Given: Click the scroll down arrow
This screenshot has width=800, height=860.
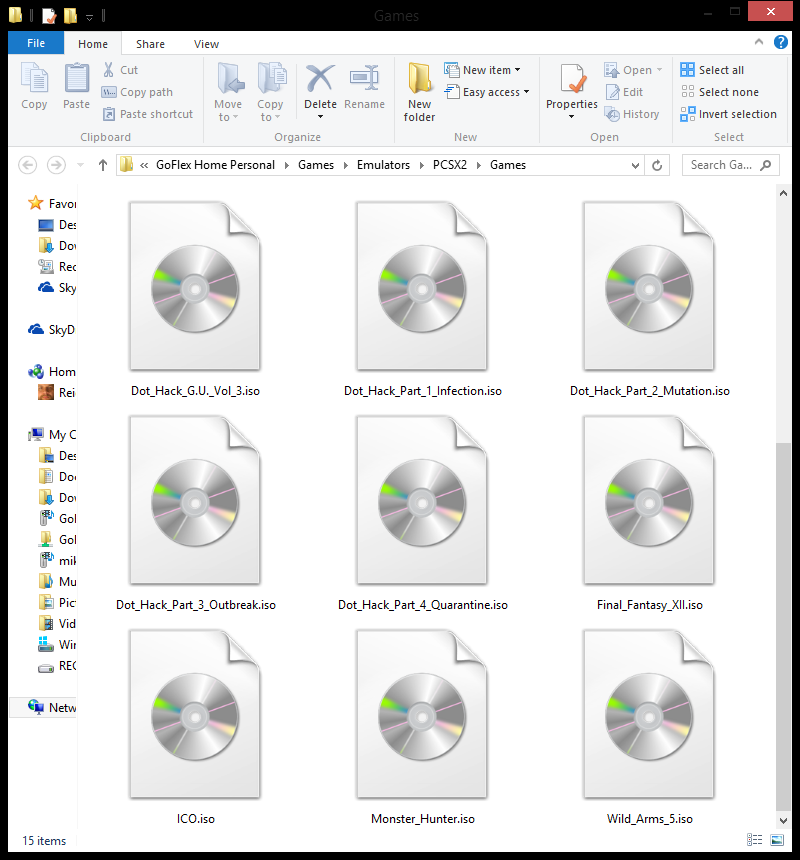Looking at the screenshot, I should (783, 821).
